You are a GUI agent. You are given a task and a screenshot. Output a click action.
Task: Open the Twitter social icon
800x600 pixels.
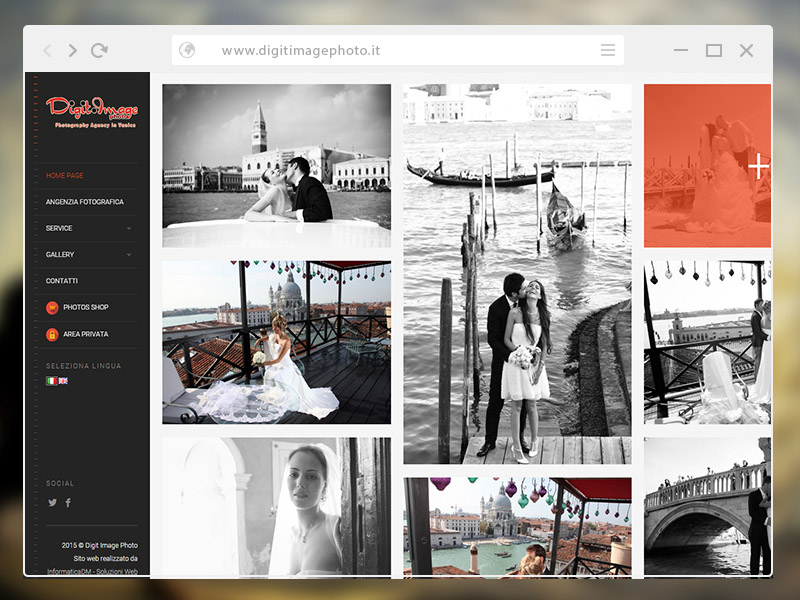(x=52, y=503)
